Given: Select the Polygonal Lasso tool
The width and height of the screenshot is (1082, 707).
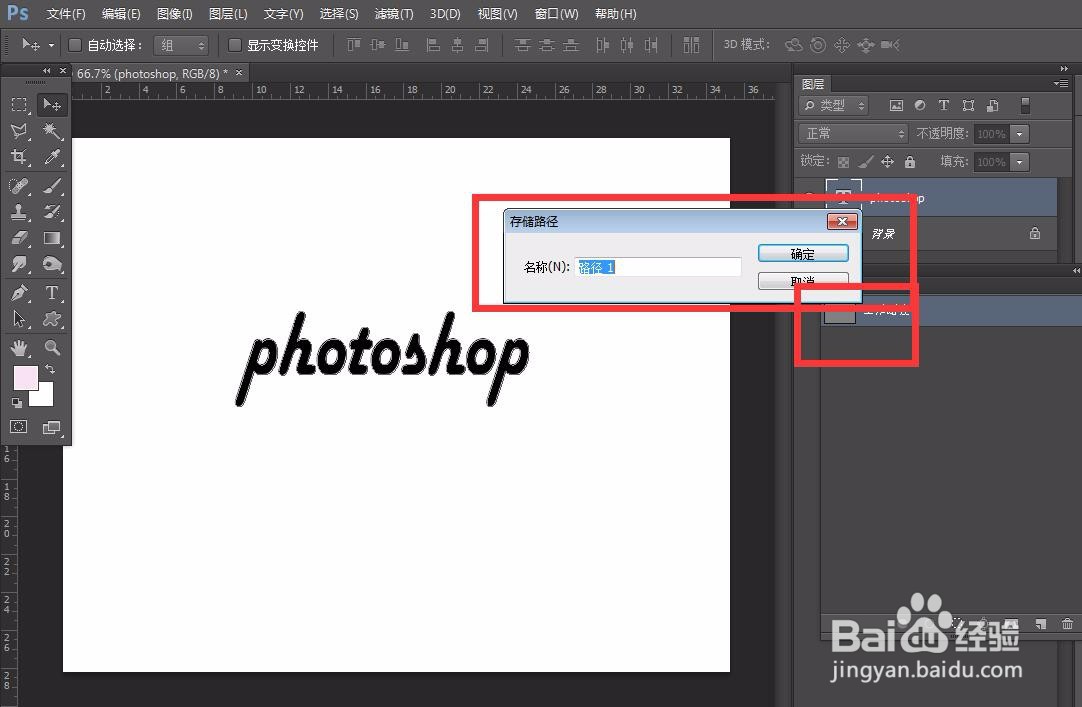Looking at the screenshot, I should [x=19, y=131].
